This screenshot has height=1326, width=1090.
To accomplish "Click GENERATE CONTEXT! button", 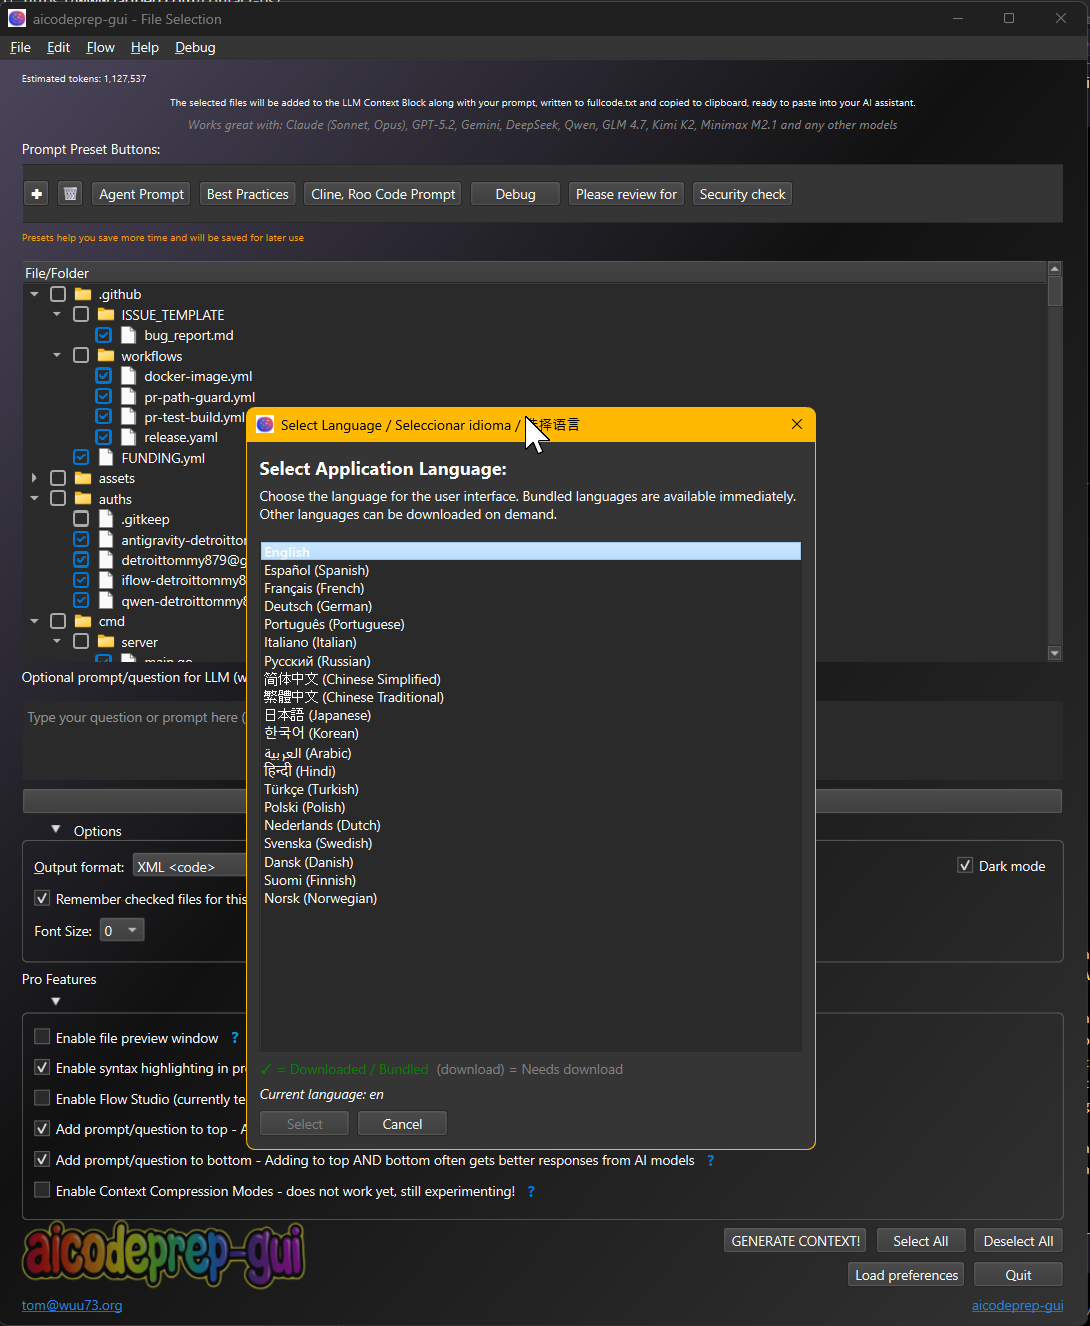I will coord(796,1241).
